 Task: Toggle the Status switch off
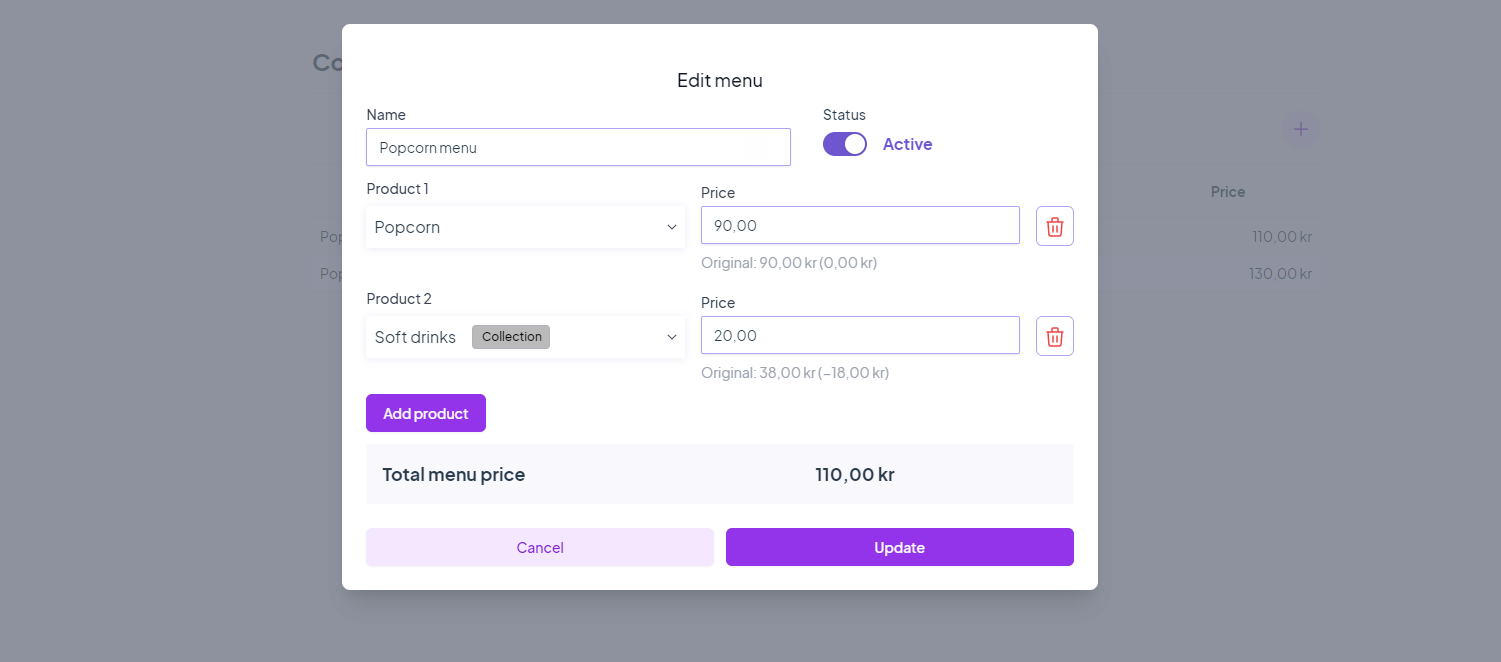pyautogui.click(x=845, y=144)
